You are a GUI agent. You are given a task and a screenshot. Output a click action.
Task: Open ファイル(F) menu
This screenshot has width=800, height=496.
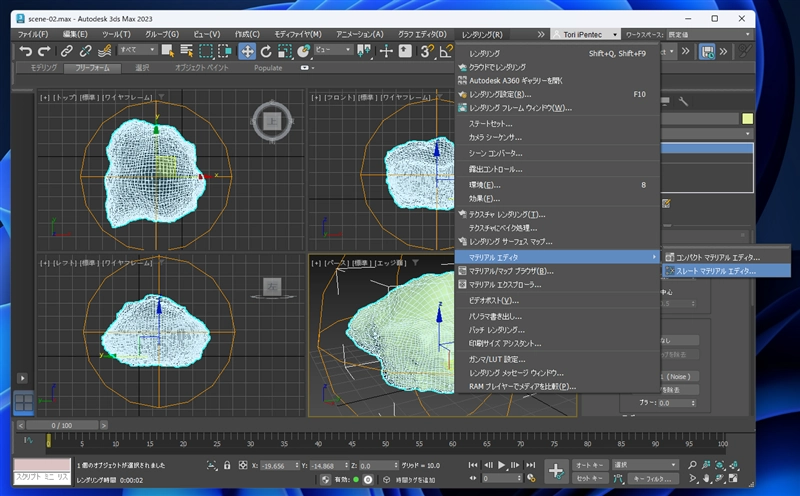[33, 34]
